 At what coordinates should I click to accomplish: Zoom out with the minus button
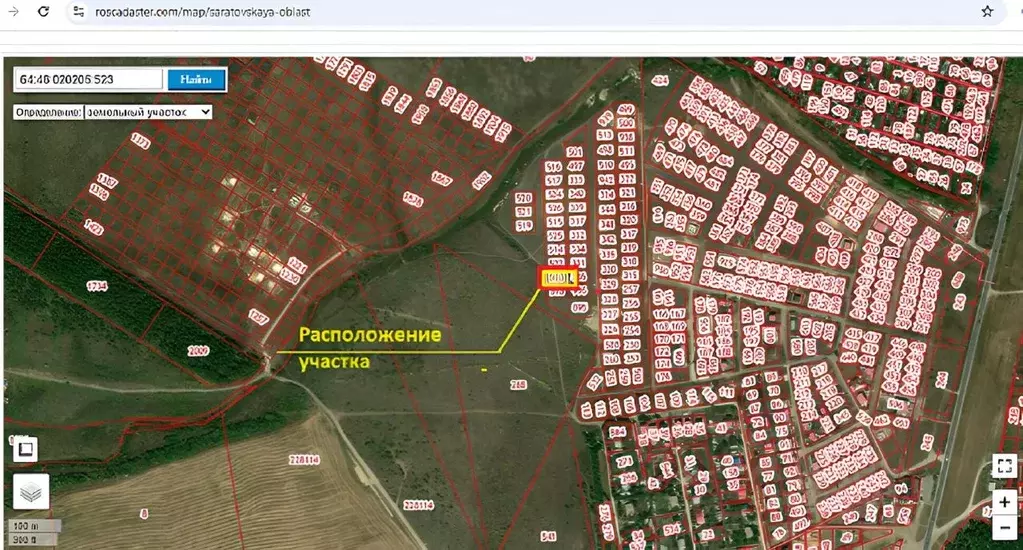coord(1004,527)
